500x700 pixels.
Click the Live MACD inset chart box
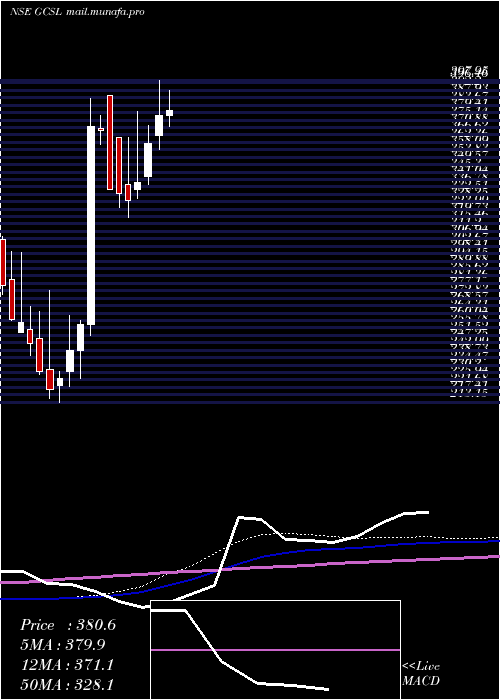click(275, 650)
